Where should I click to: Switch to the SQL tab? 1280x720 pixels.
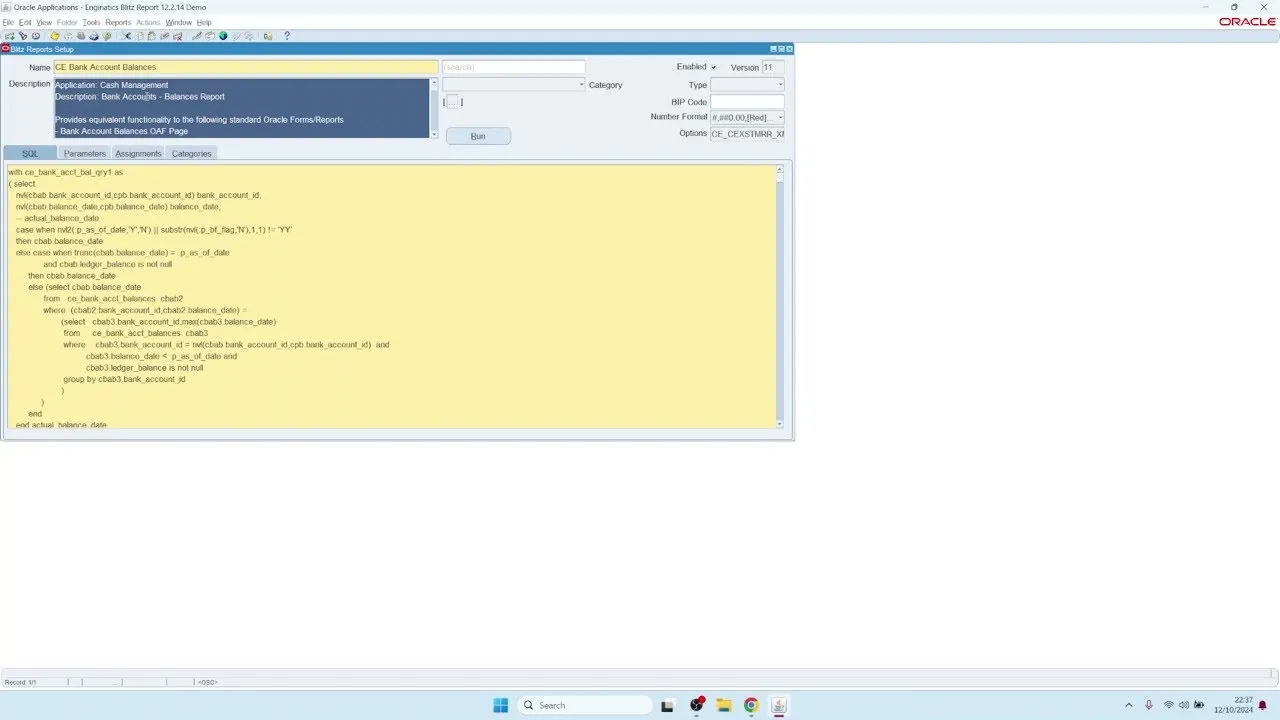[30, 153]
